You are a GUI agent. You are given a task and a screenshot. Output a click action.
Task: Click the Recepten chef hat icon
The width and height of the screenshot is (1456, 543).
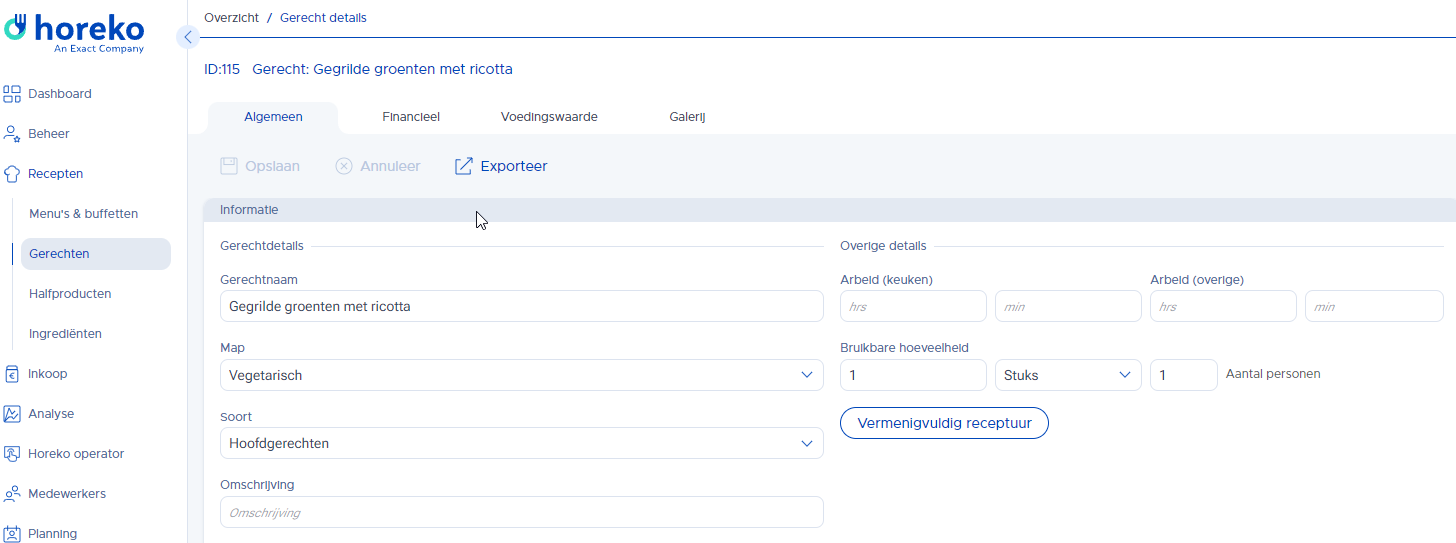pyautogui.click(x=12, y=174)
